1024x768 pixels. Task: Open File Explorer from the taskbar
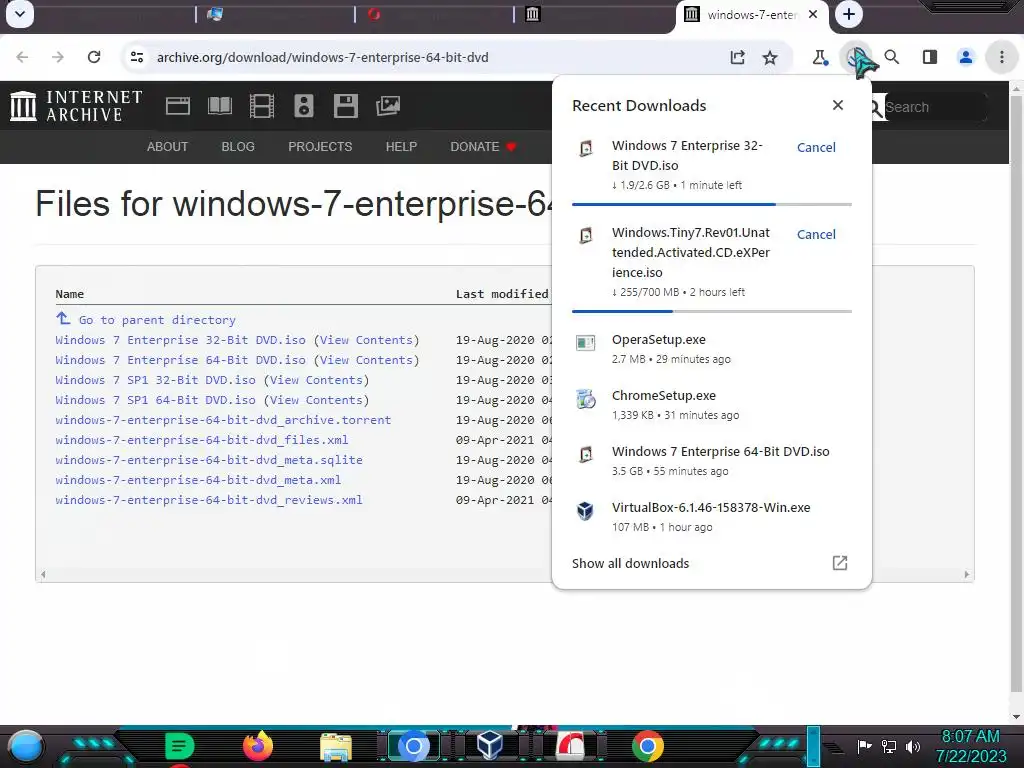point(336,747)
